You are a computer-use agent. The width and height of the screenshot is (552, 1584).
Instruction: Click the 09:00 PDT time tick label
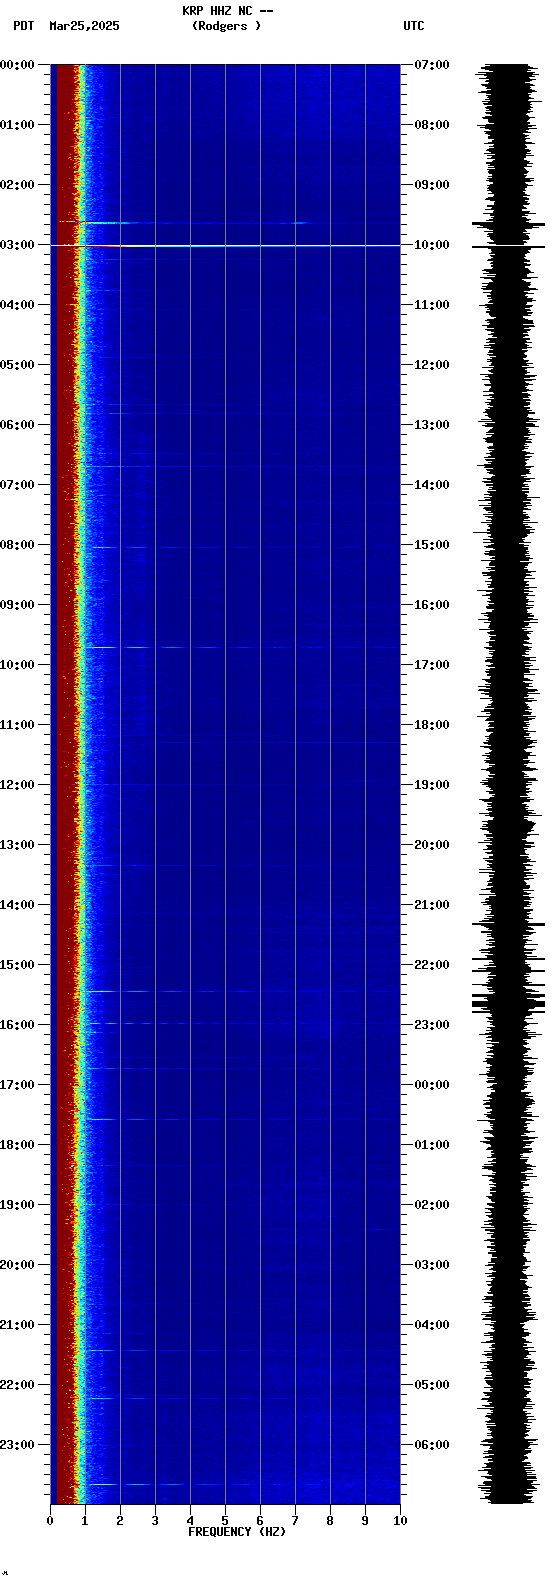click(x=17, y=605)
